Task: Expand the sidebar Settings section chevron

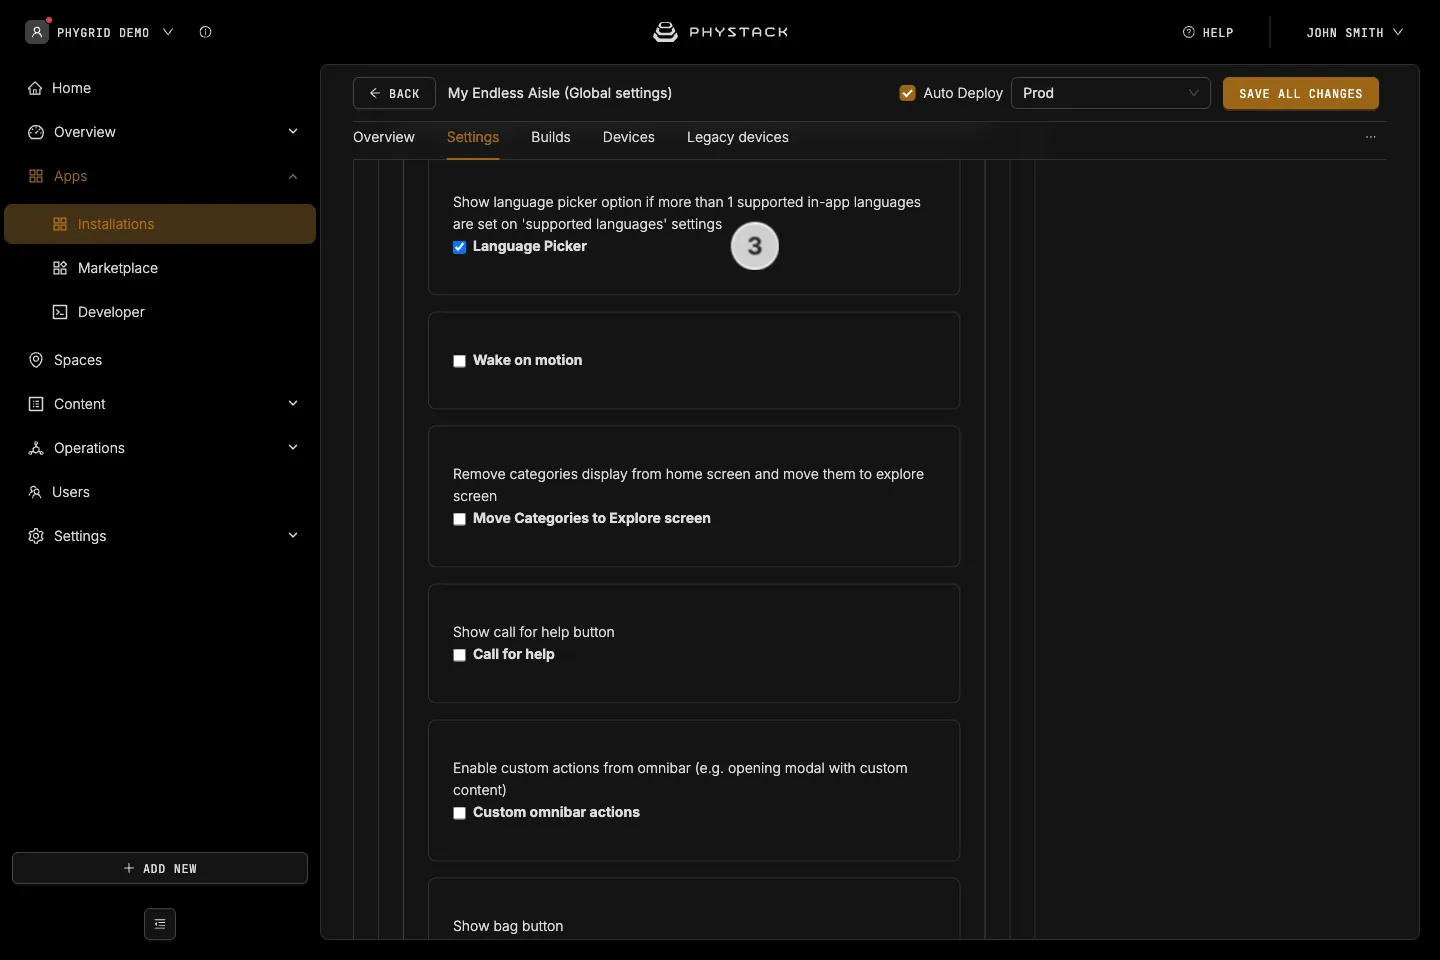Action: [293, 536]
